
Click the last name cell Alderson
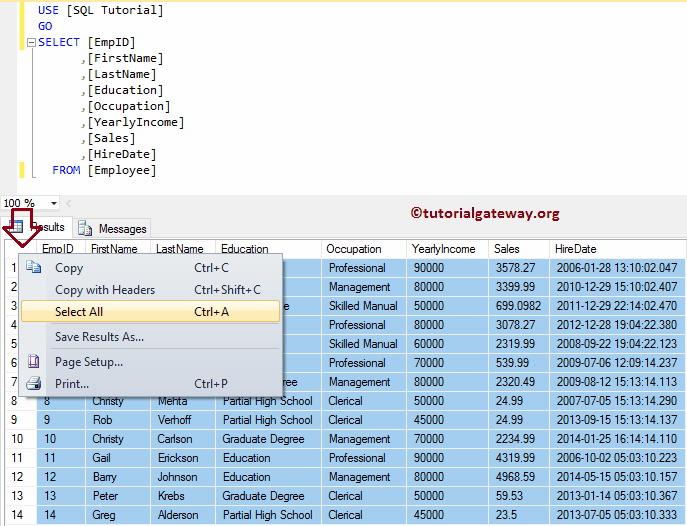[183, 515]
